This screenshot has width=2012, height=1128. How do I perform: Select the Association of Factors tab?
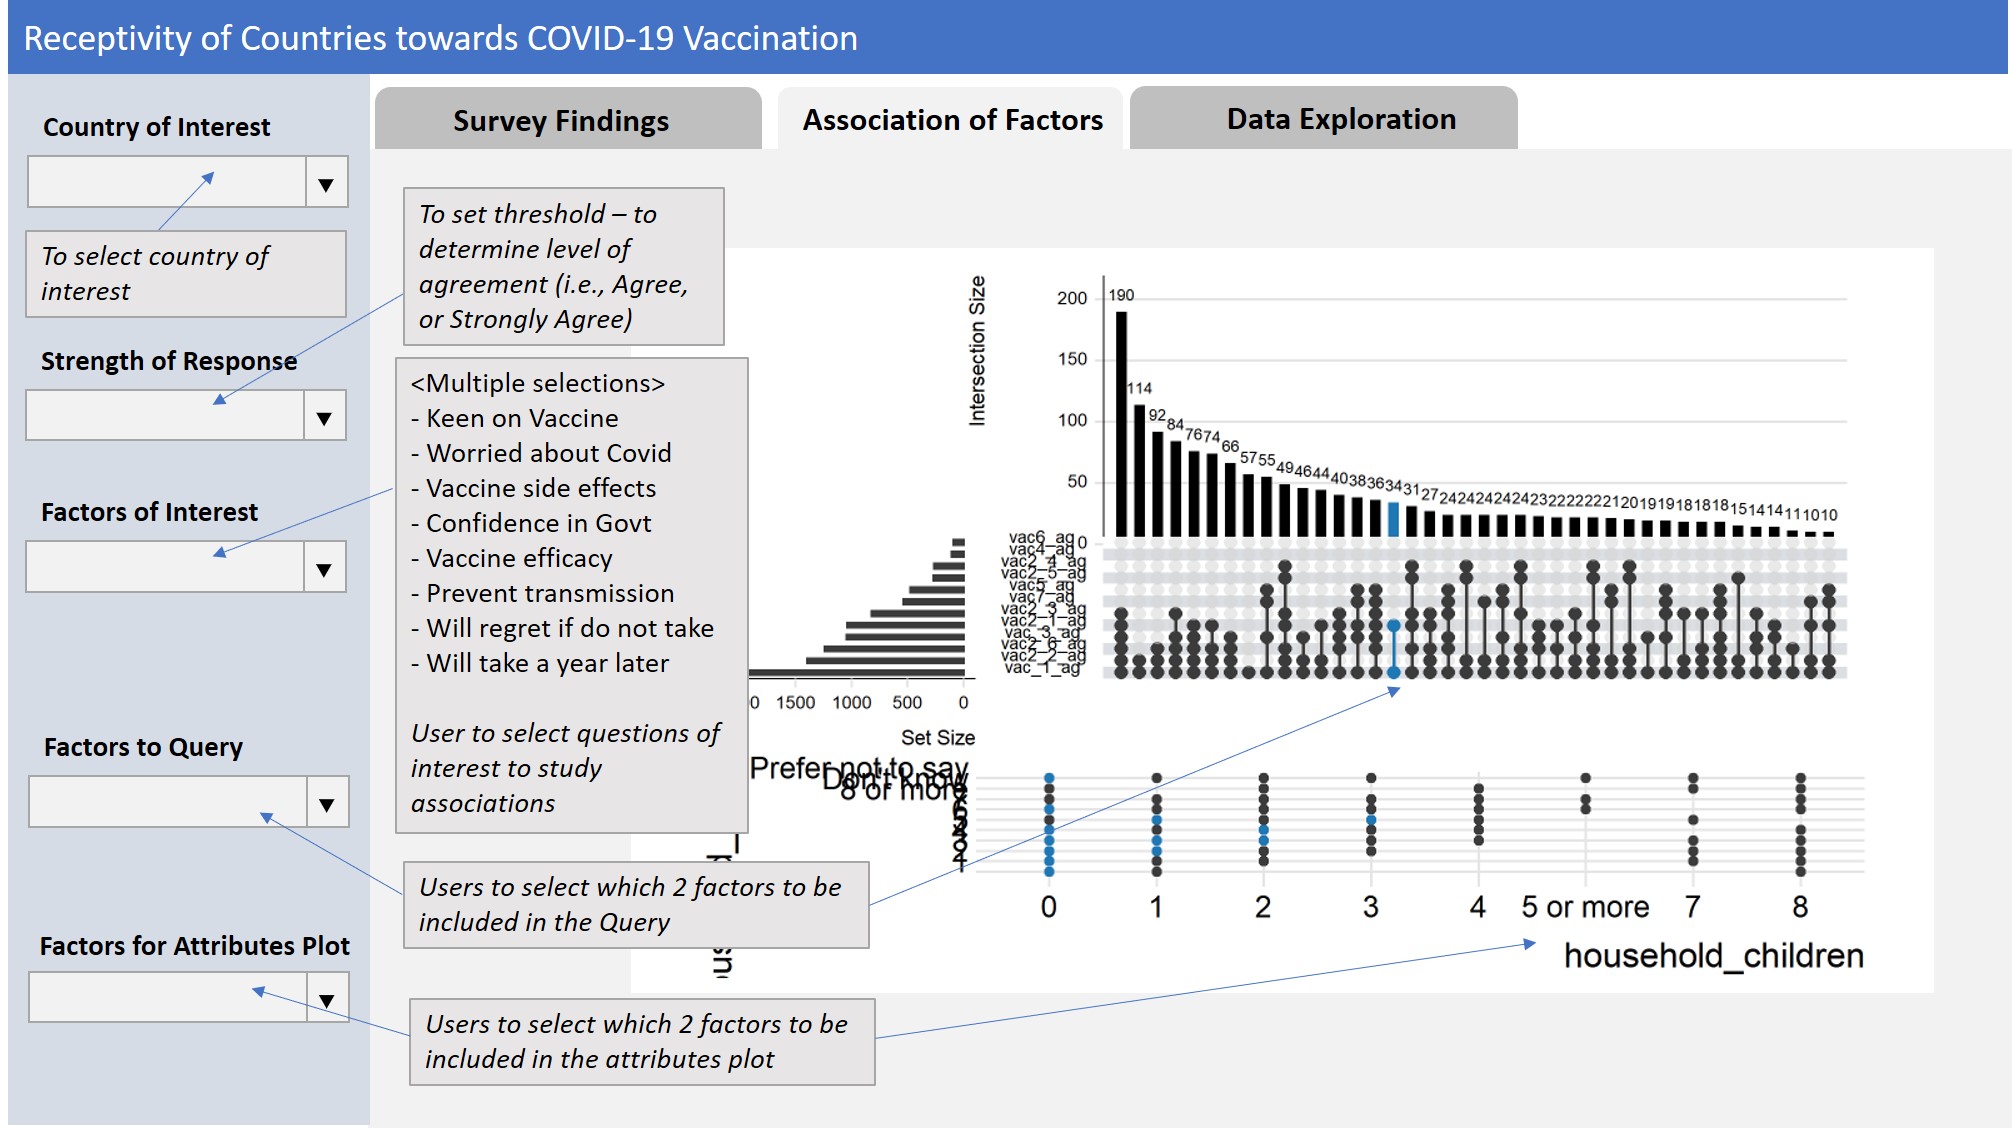pos(950,120)
